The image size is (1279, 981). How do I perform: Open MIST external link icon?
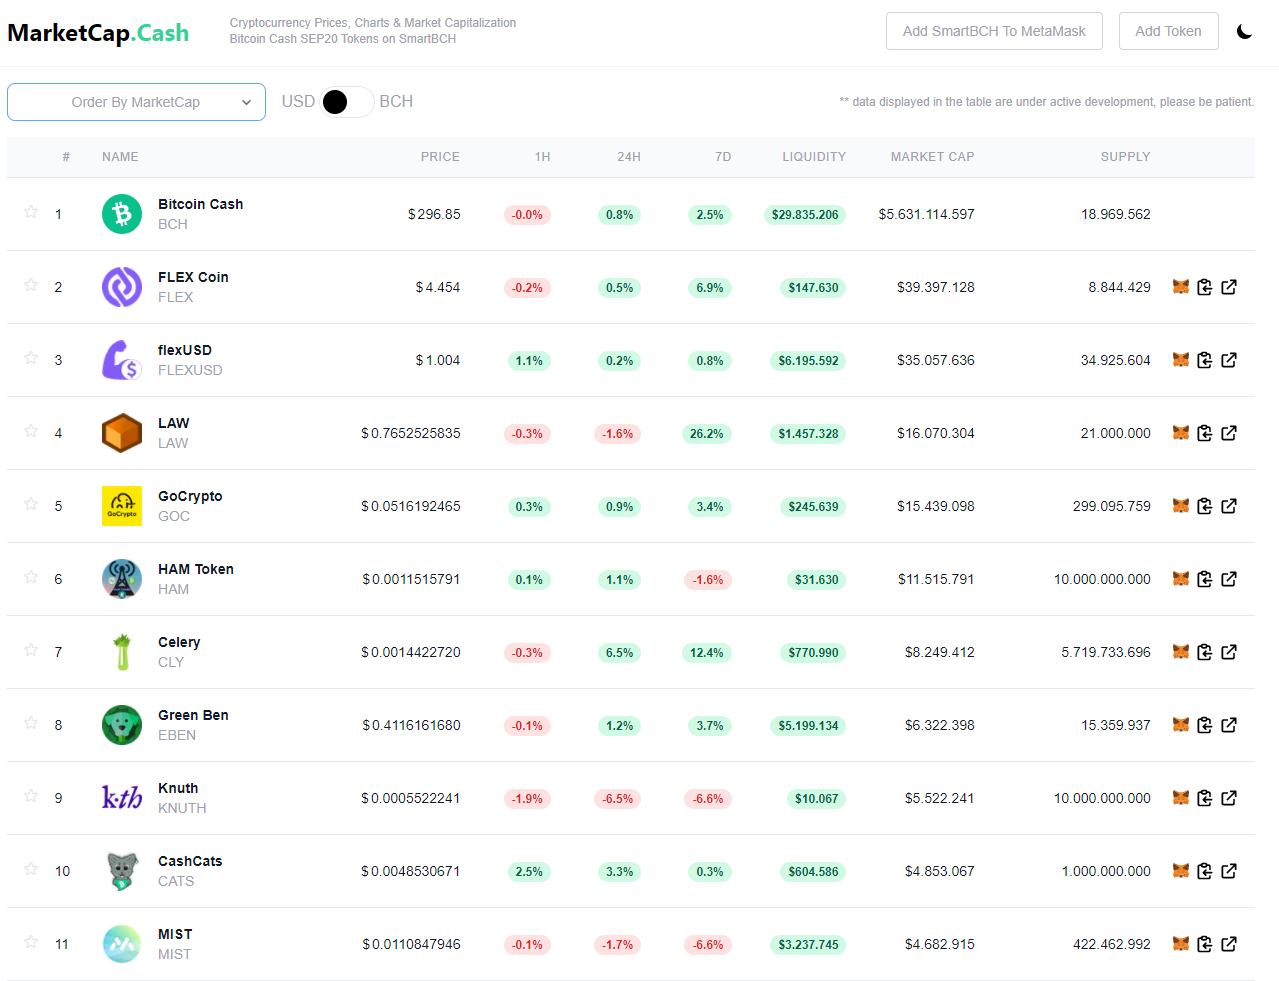point(1229,944)
